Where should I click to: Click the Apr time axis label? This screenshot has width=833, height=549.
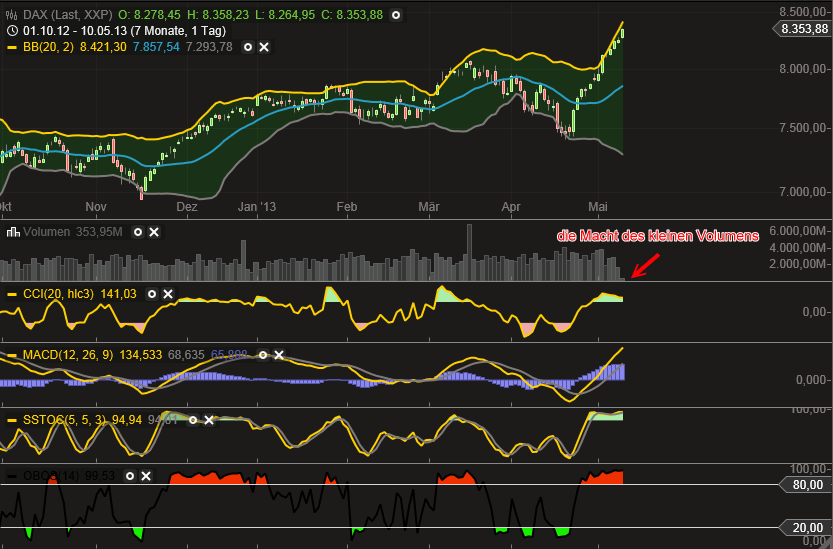coord(511,207)
